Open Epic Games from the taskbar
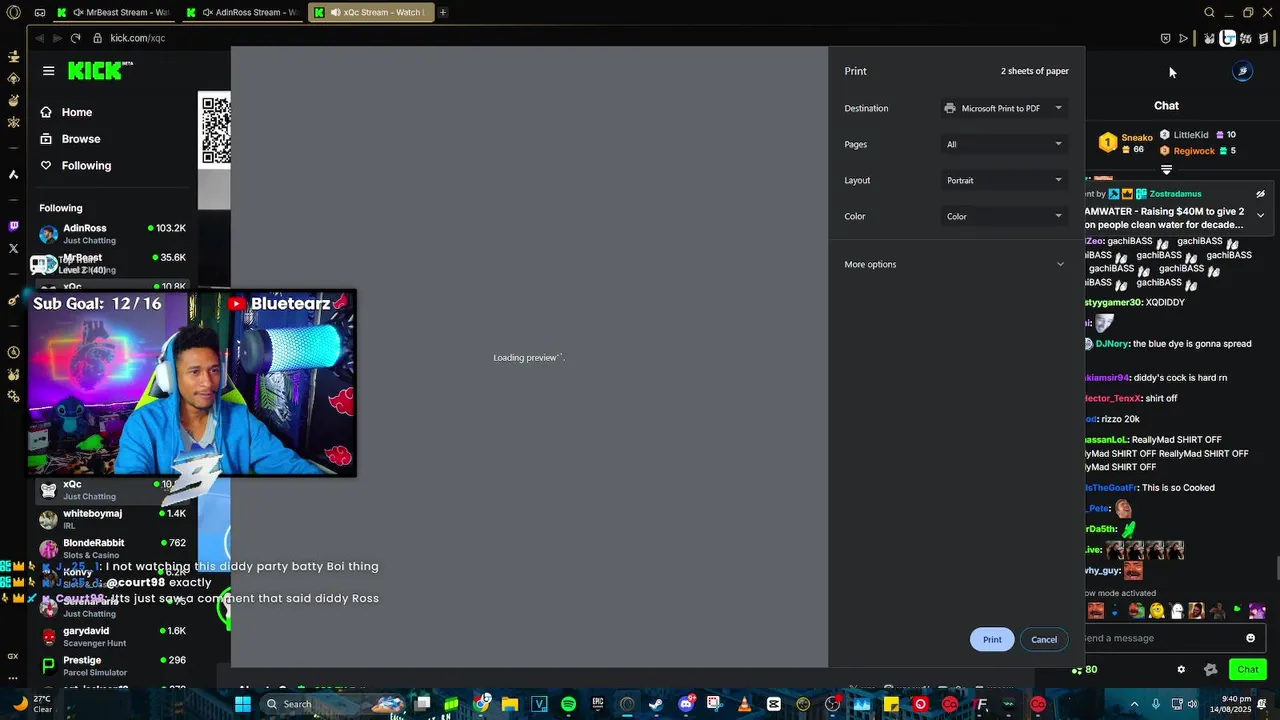Screen dimensions: 1280x720 598,704
